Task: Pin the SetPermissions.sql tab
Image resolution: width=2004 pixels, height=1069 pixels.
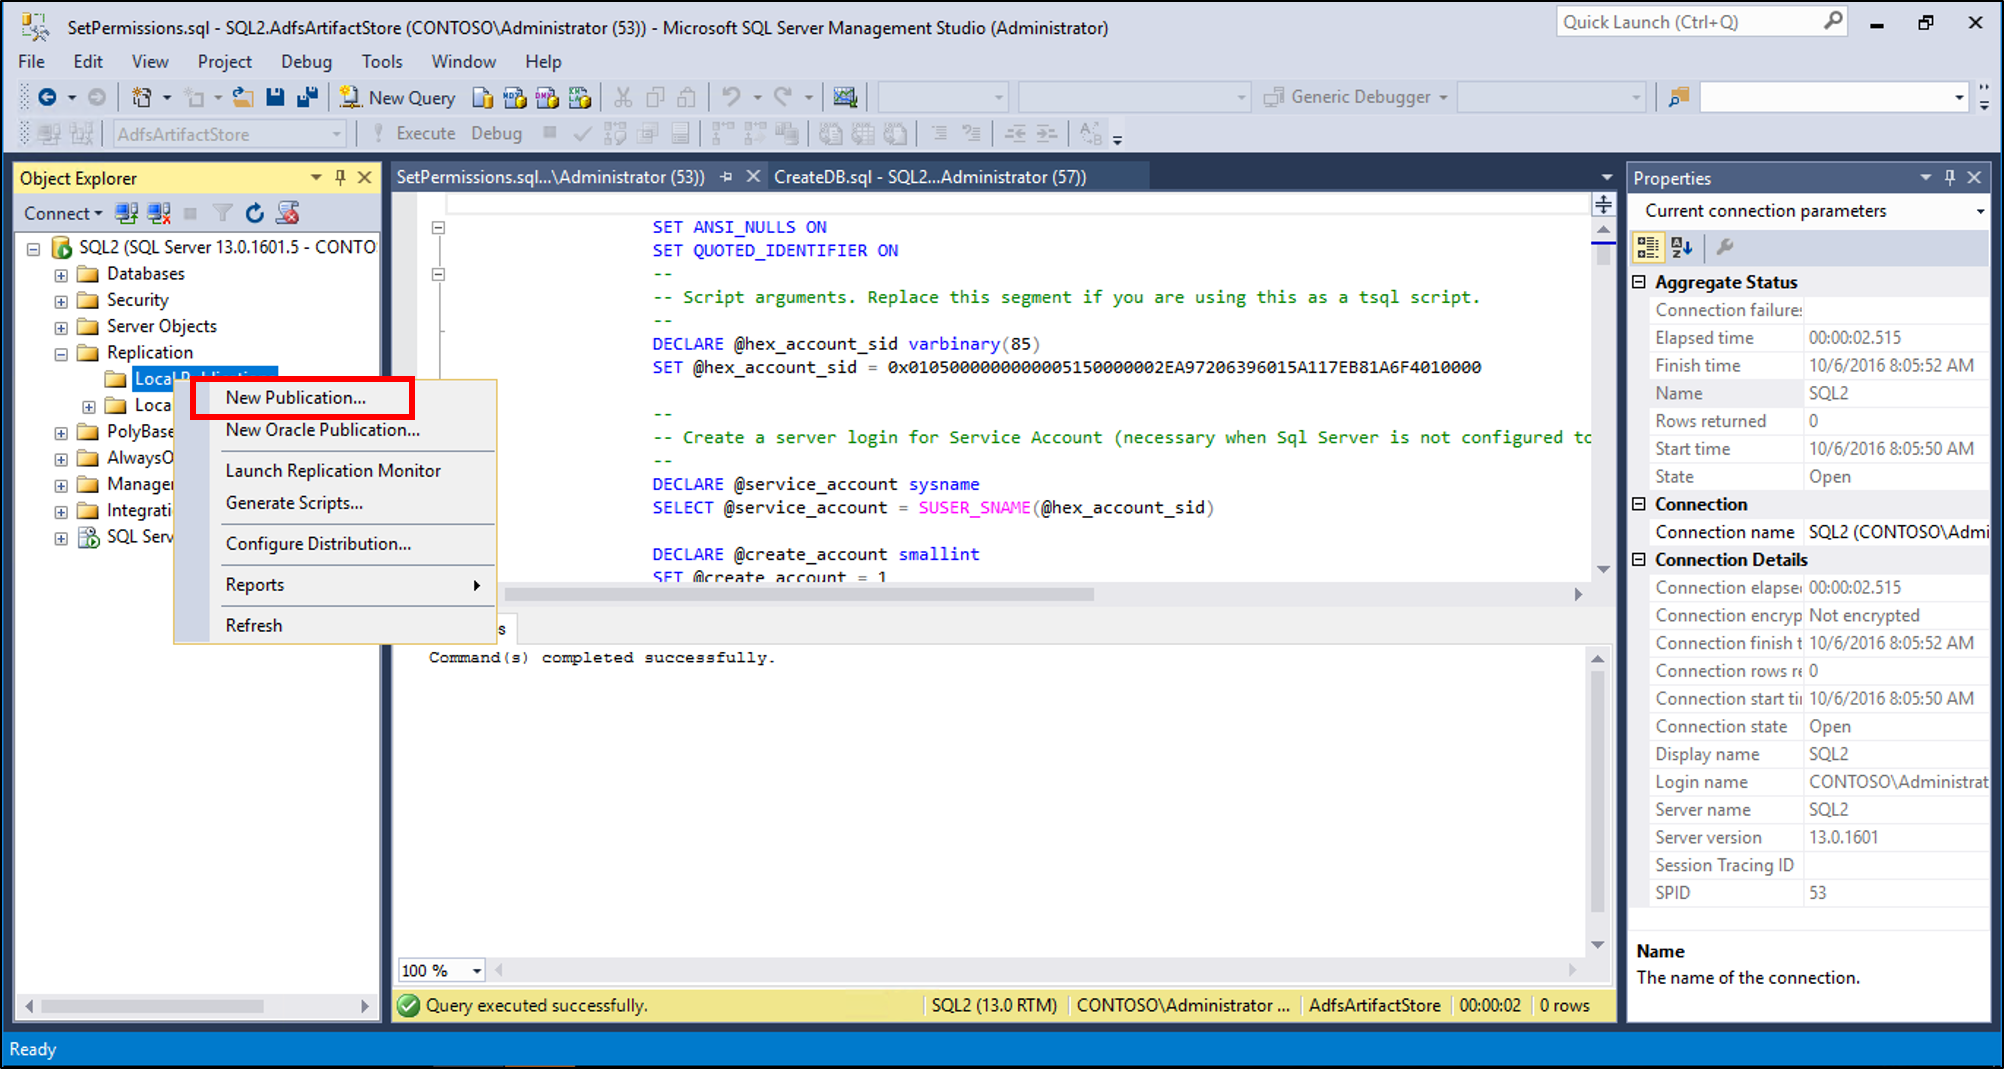Action: [x=727, y=176]
